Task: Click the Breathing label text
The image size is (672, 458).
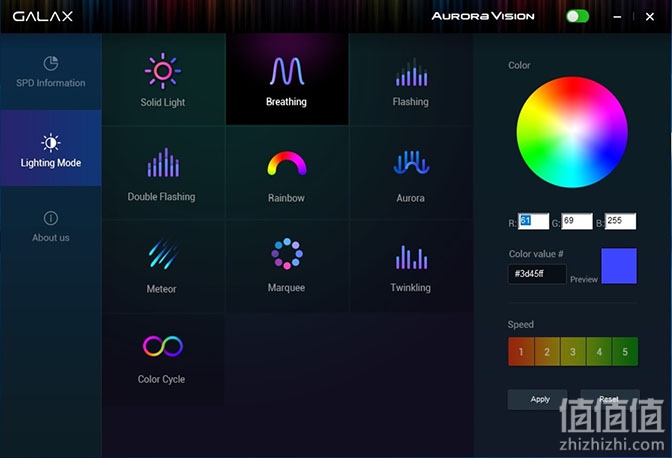Action: click(x=286, y=102)
